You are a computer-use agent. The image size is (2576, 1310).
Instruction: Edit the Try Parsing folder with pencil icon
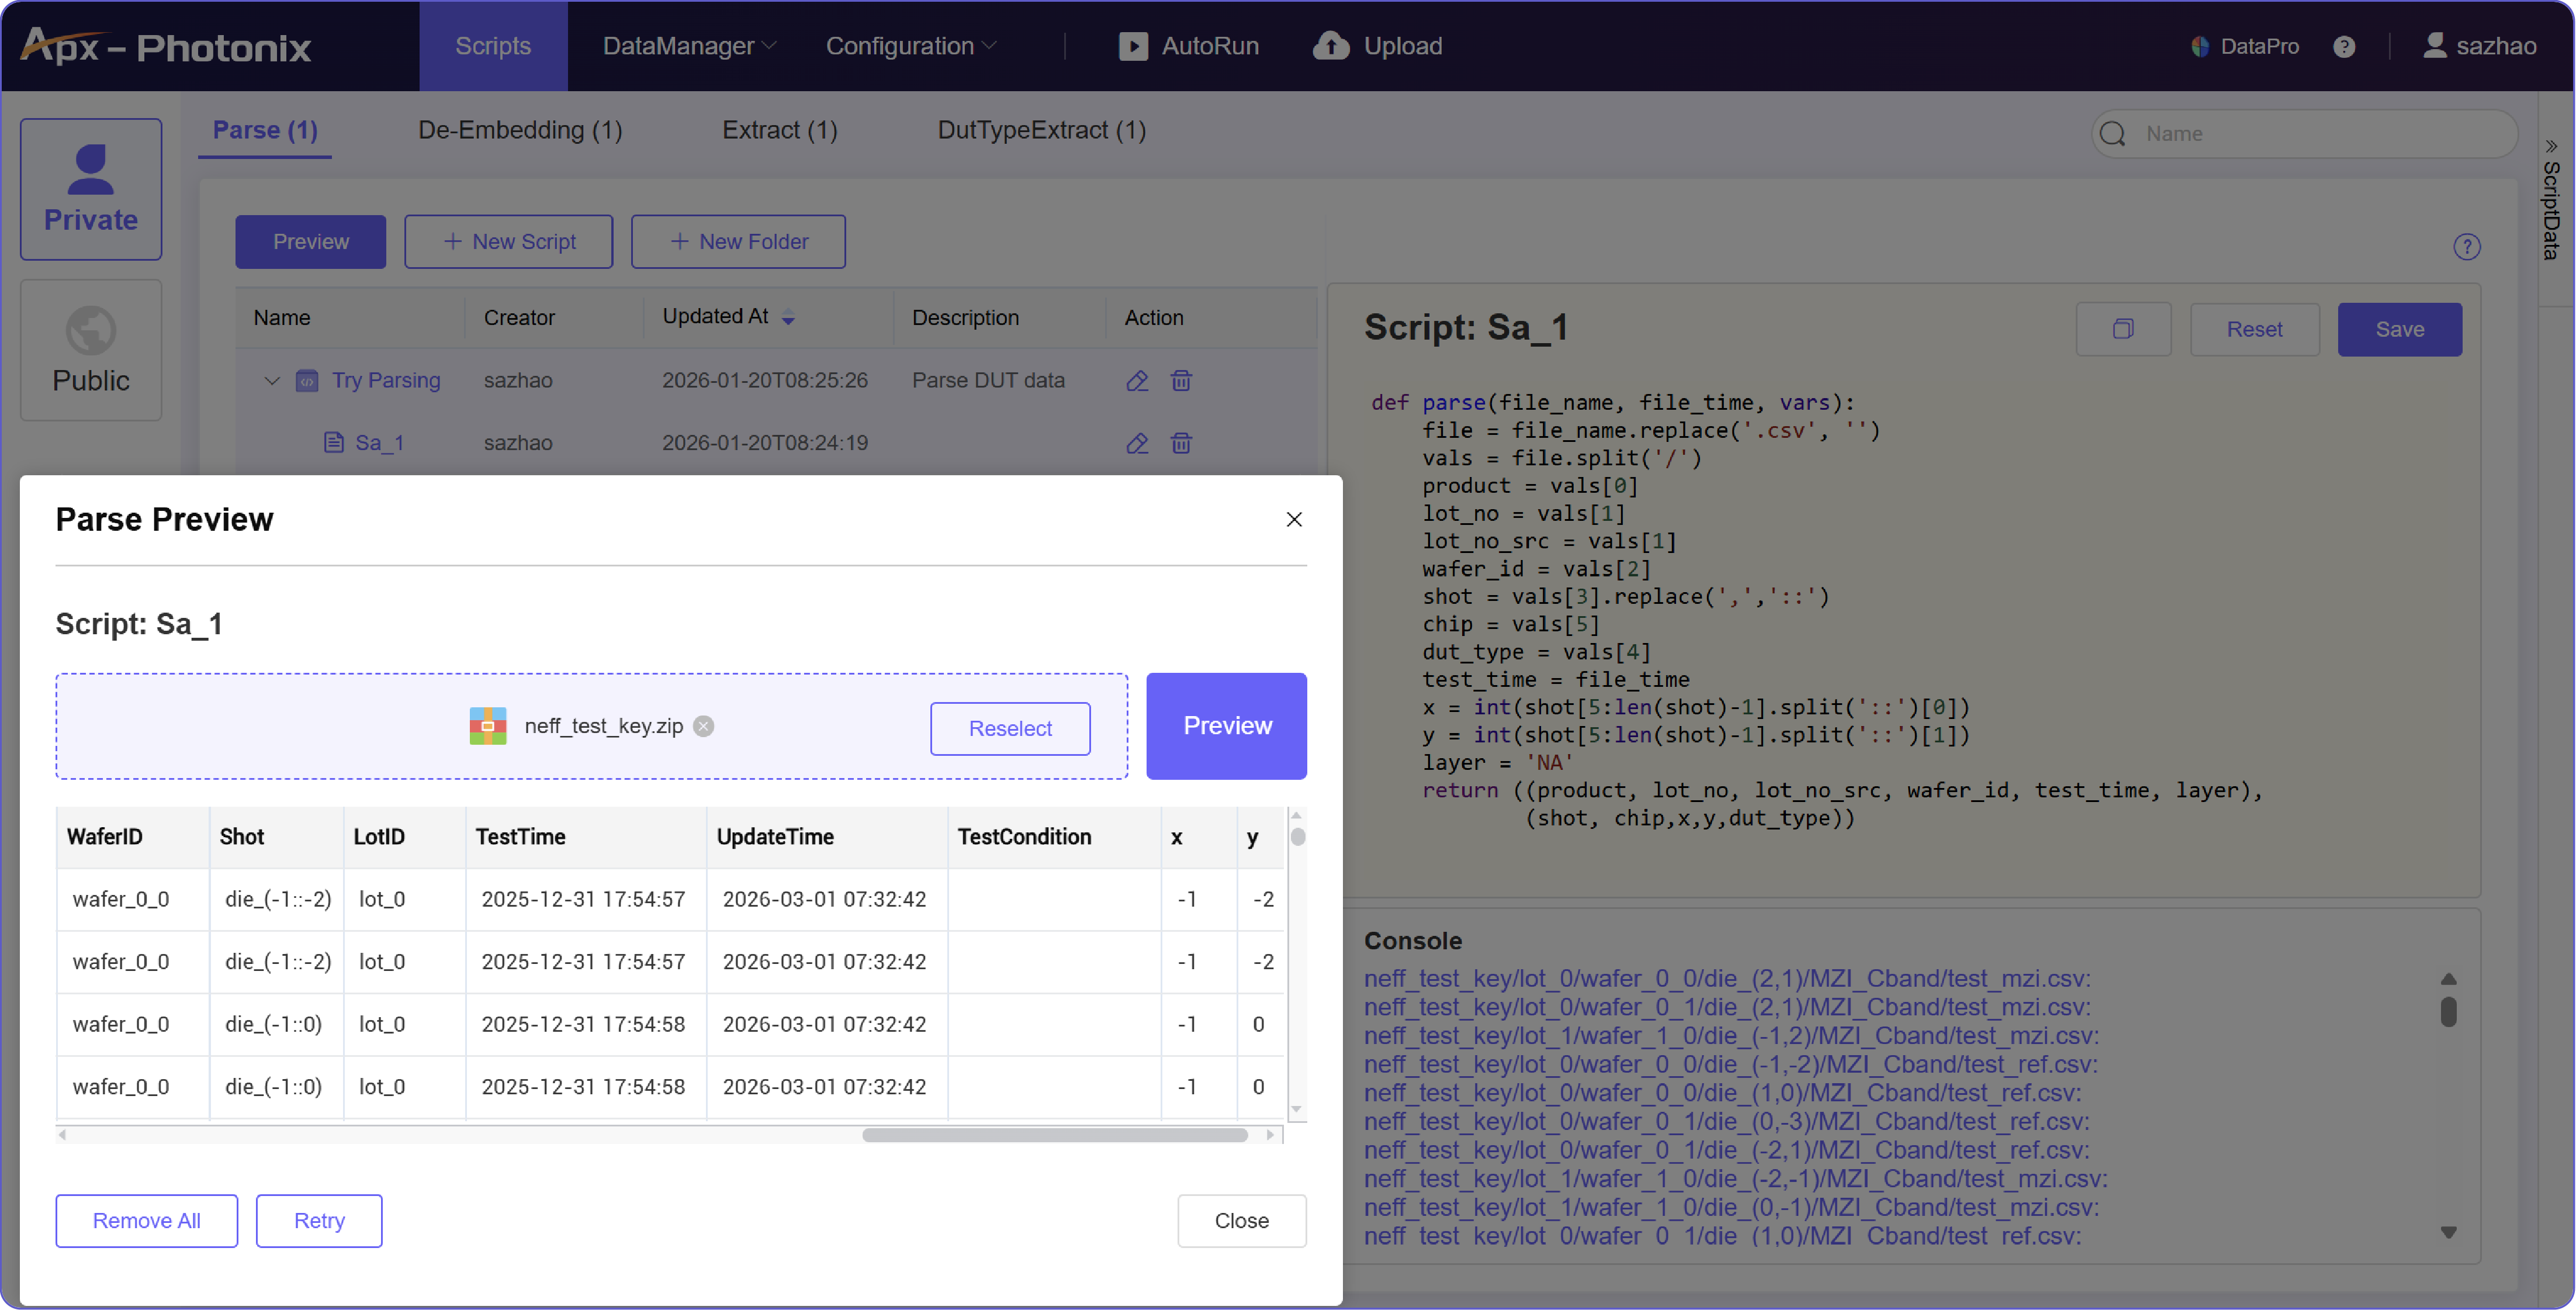coord(1136,381)
